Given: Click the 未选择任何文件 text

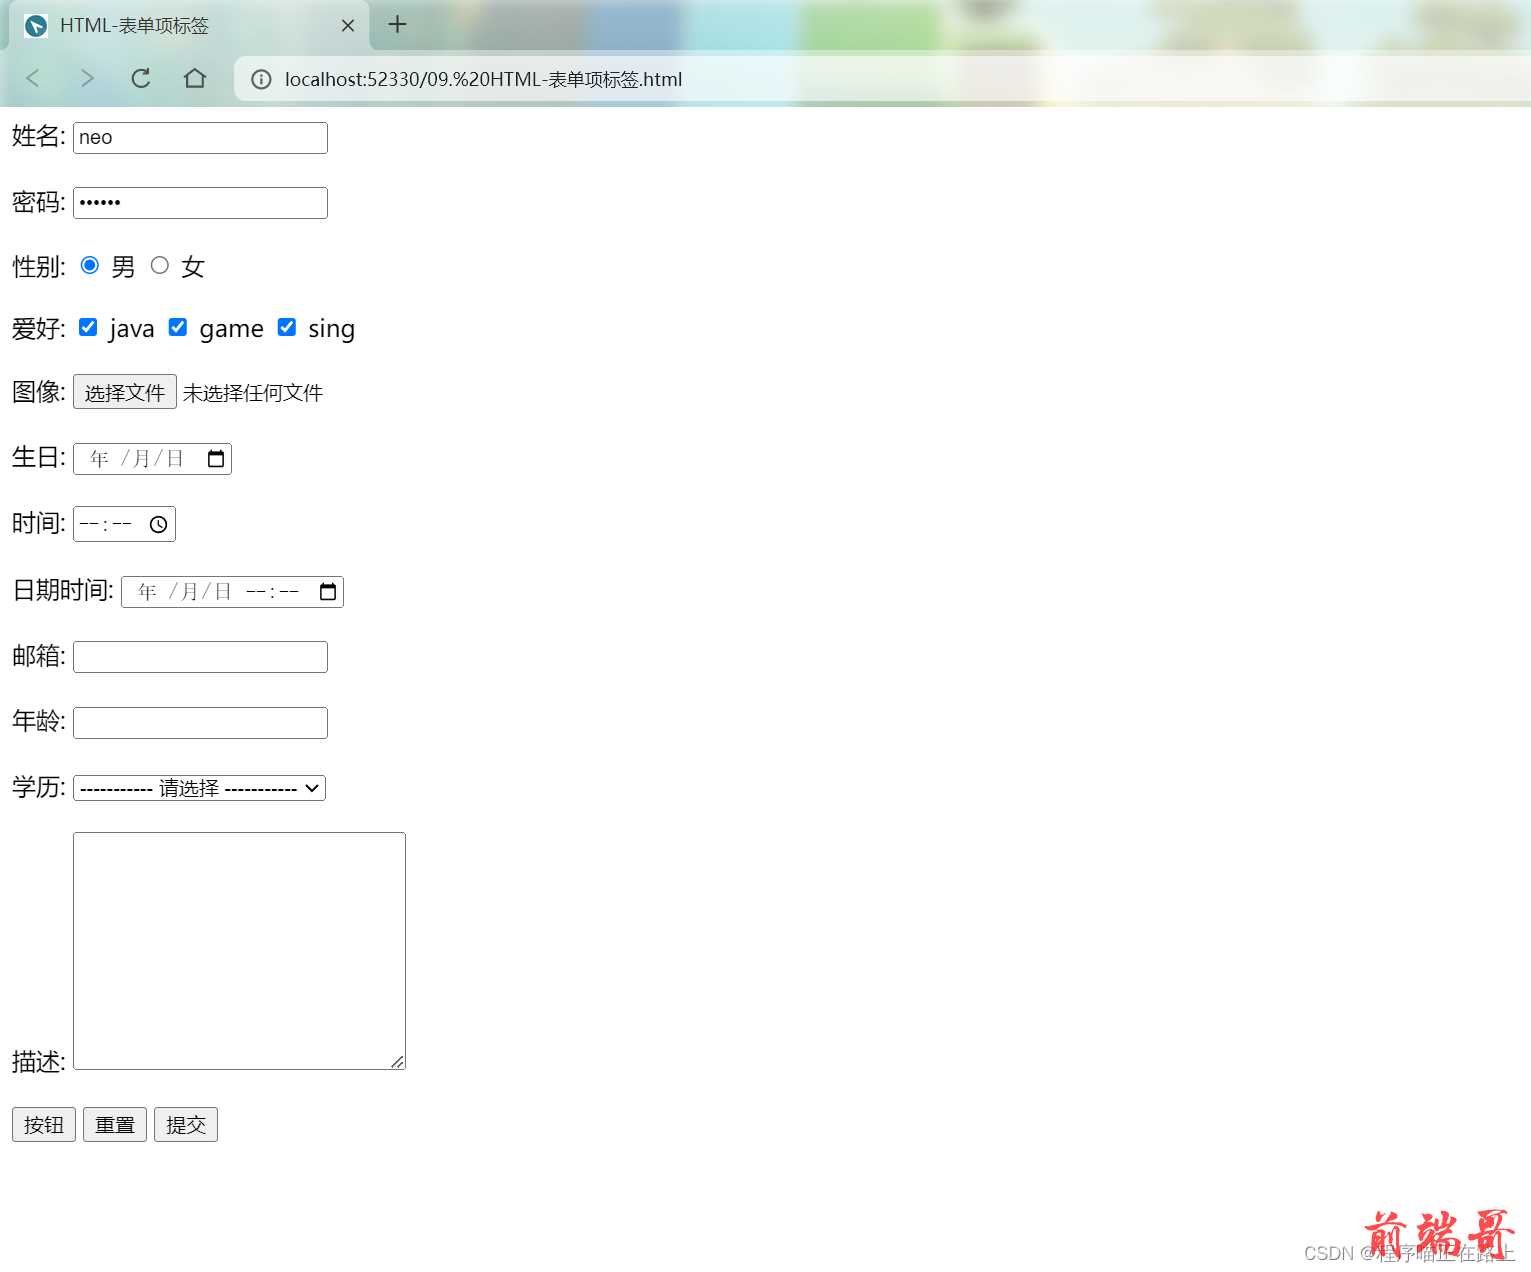Looking at the screenshot, I should point(253,393).
